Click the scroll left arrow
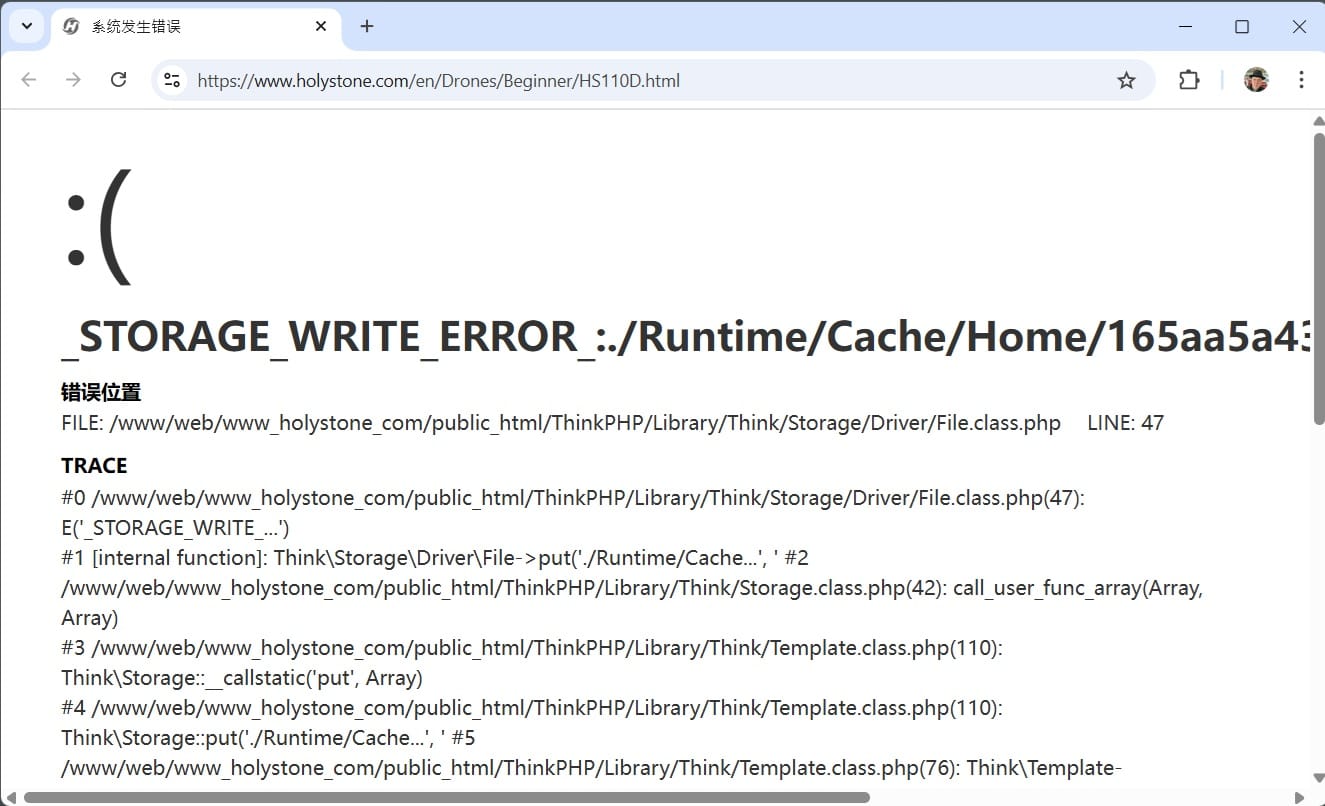This screenshot has height=806, width=1325. (11, 798)
